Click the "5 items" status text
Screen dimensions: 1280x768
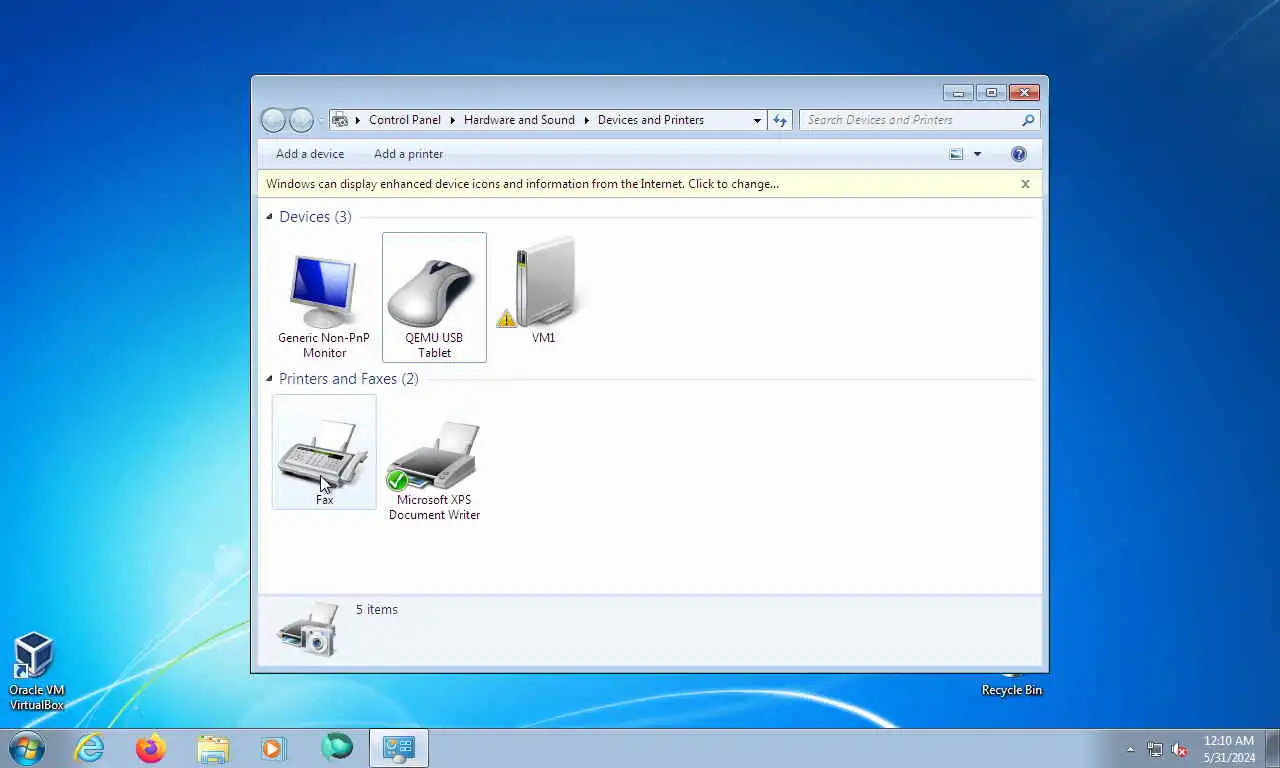coord(377,610)
